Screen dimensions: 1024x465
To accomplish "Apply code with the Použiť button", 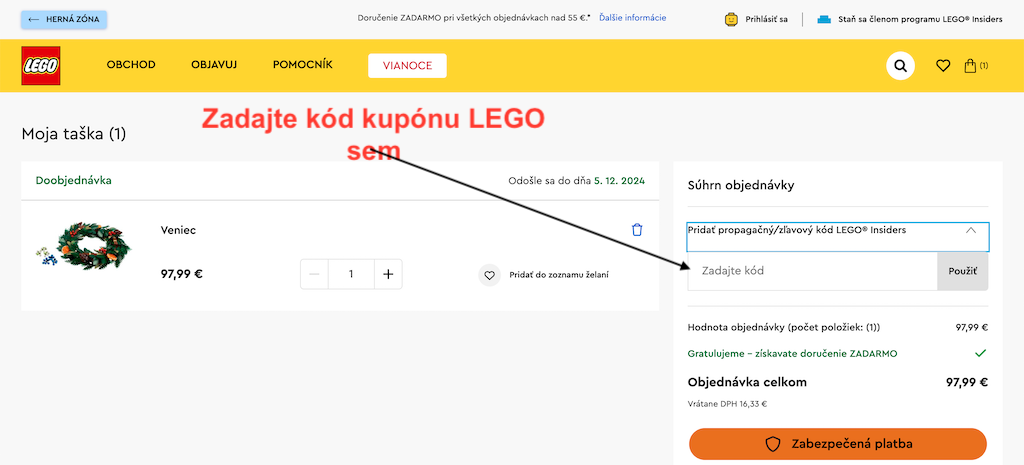I will (963, 270).
